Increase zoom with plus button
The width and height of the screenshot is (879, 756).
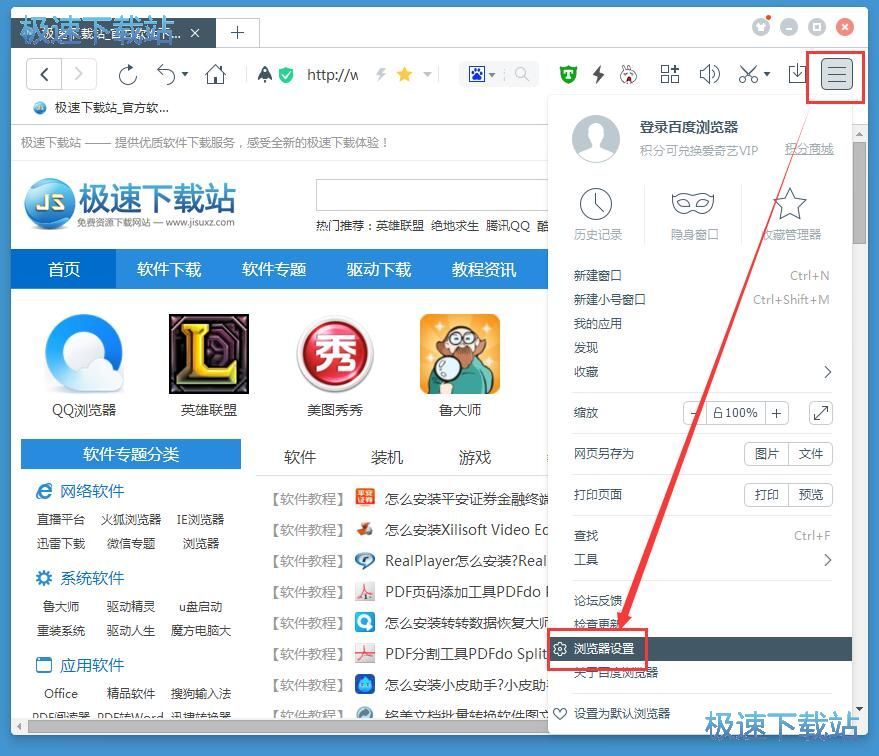[776, 413]
